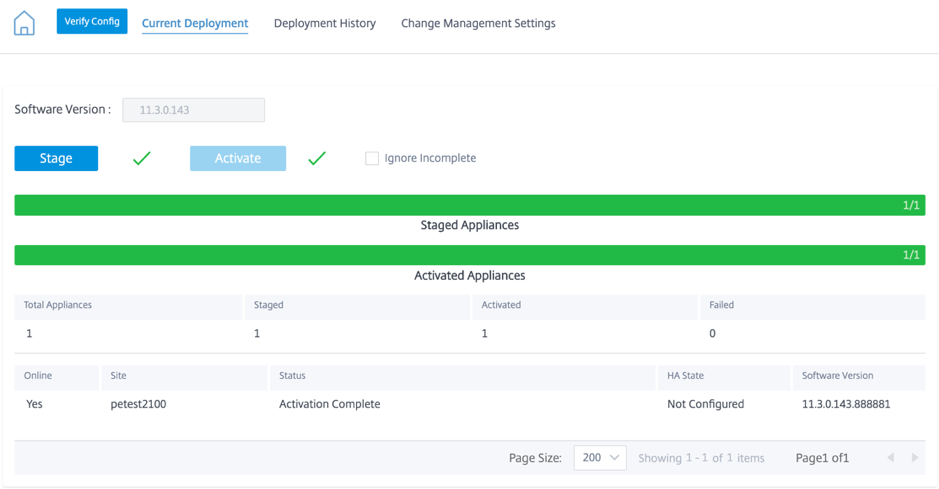The height and width of the screenshot is (489, 939).
Task: Click the Staged Appliances progress bar
Action: [x=470, y=205]
